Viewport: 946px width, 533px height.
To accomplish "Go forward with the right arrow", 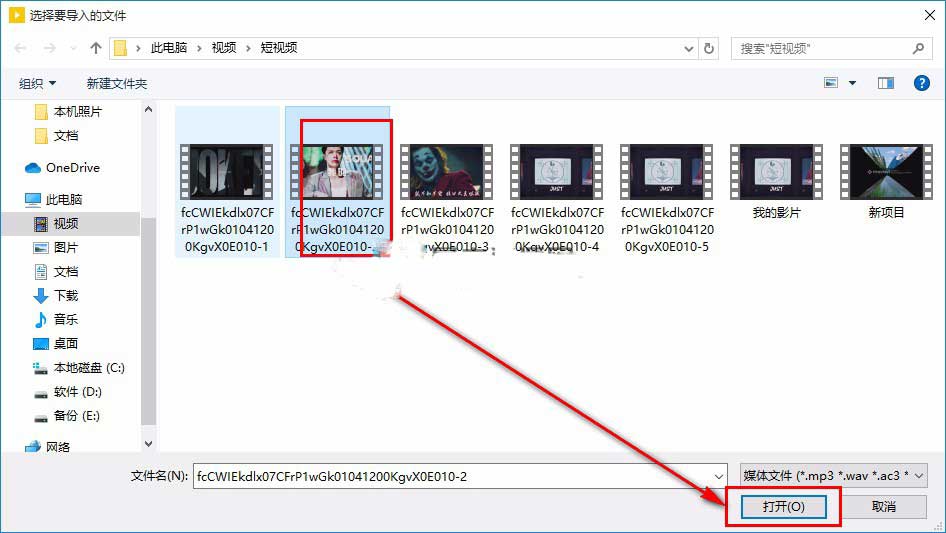I will (x=49, y=48).
